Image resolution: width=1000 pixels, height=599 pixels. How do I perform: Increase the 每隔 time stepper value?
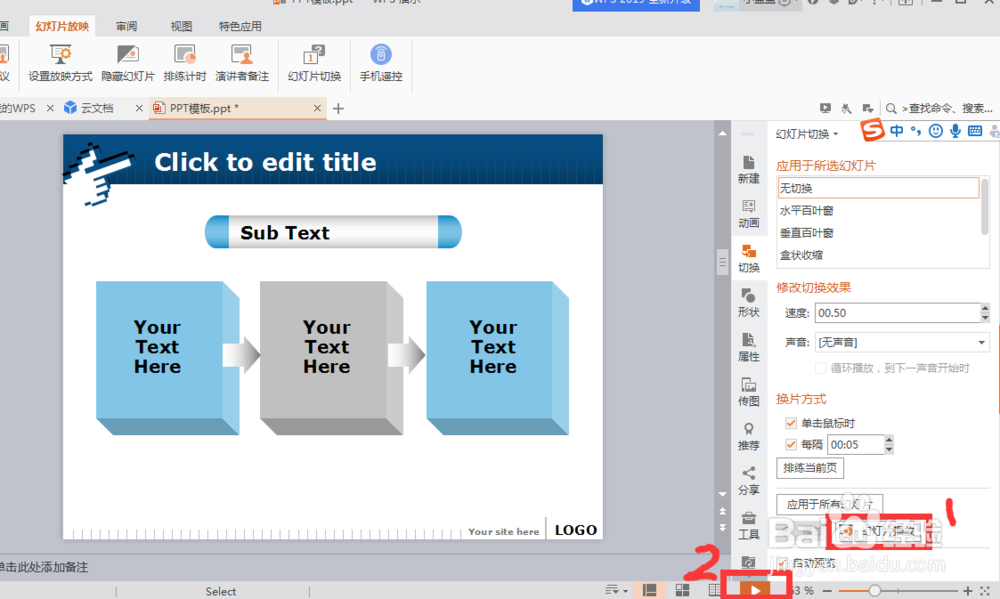pyautogui.click(x=889, y=440)
